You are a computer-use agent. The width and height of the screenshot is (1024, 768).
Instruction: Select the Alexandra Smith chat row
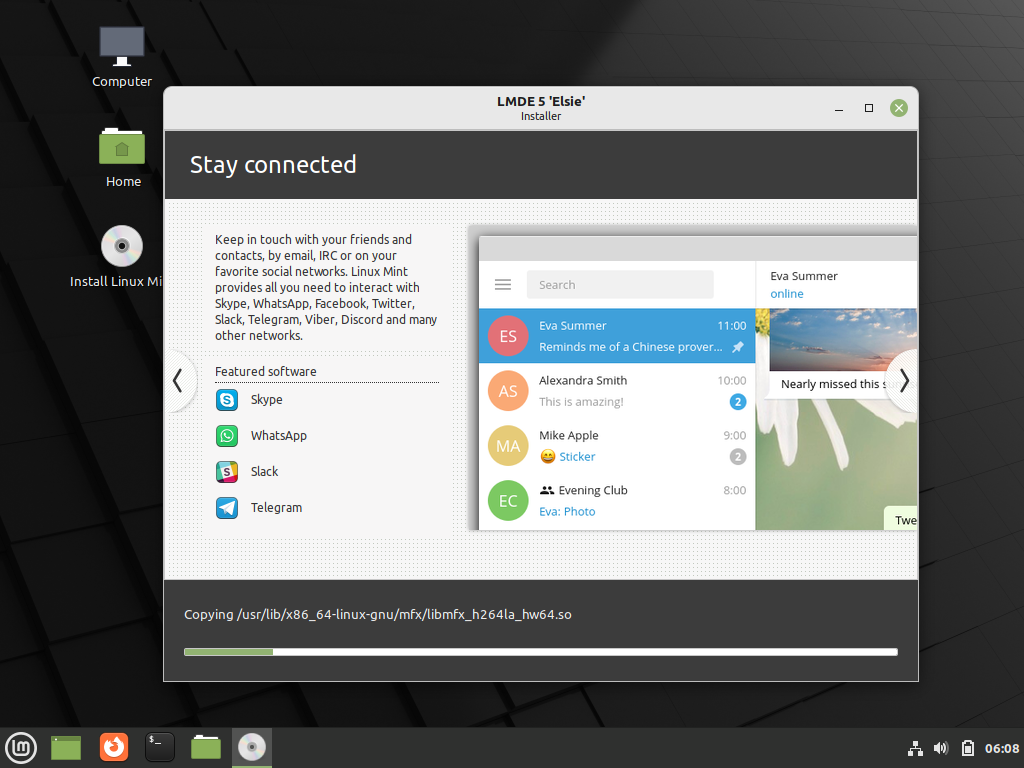pos(617,391)
